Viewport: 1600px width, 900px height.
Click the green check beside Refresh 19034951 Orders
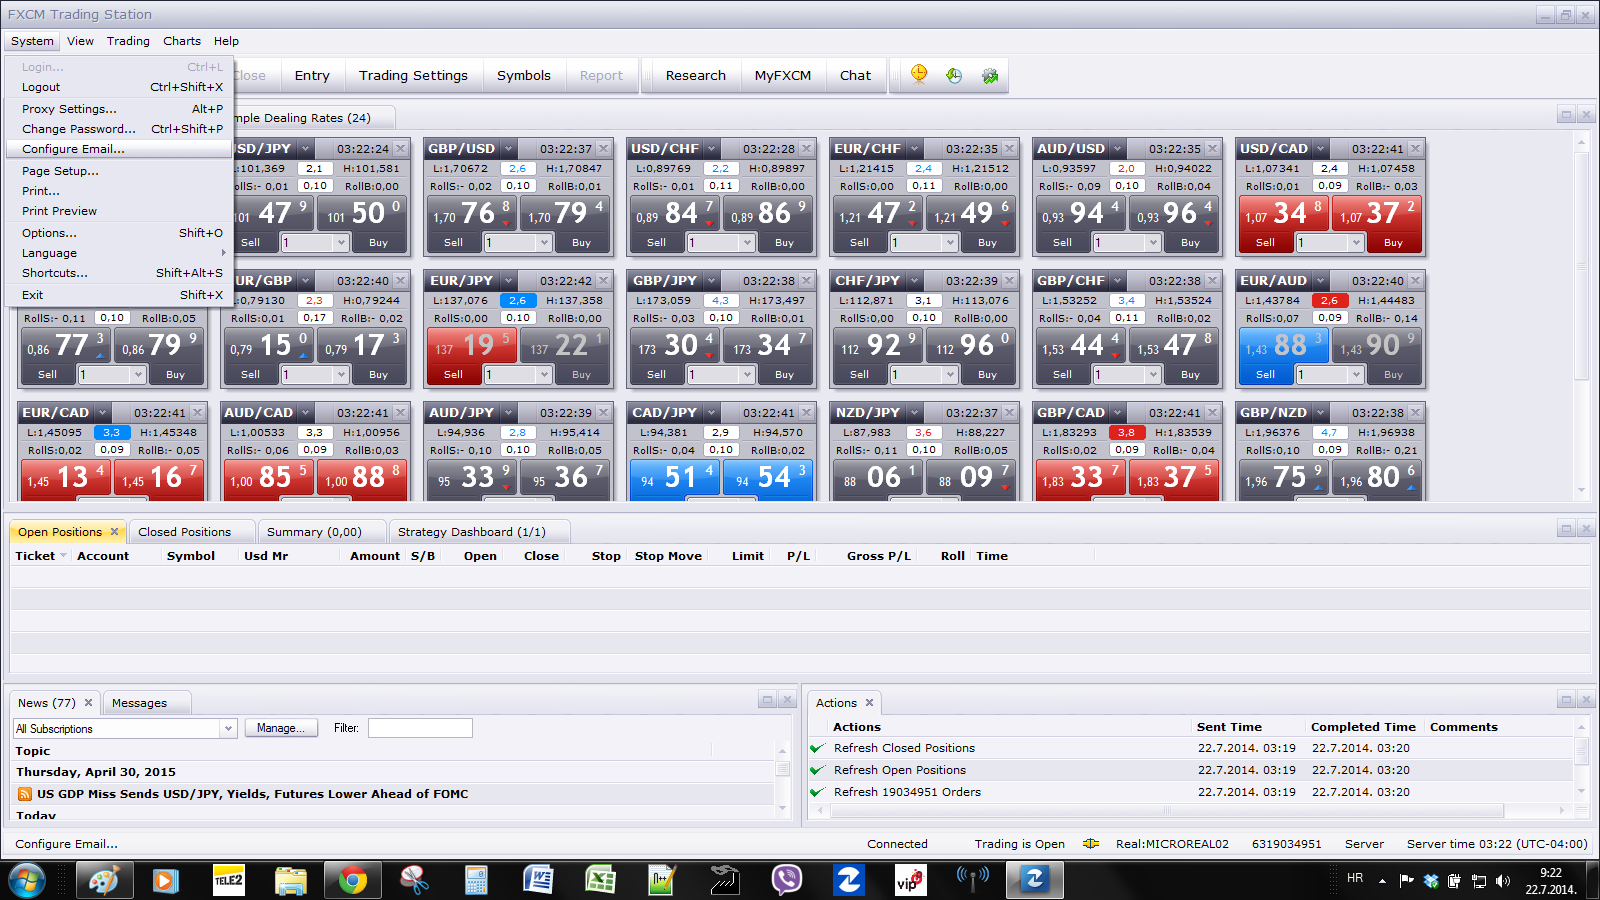818,792
